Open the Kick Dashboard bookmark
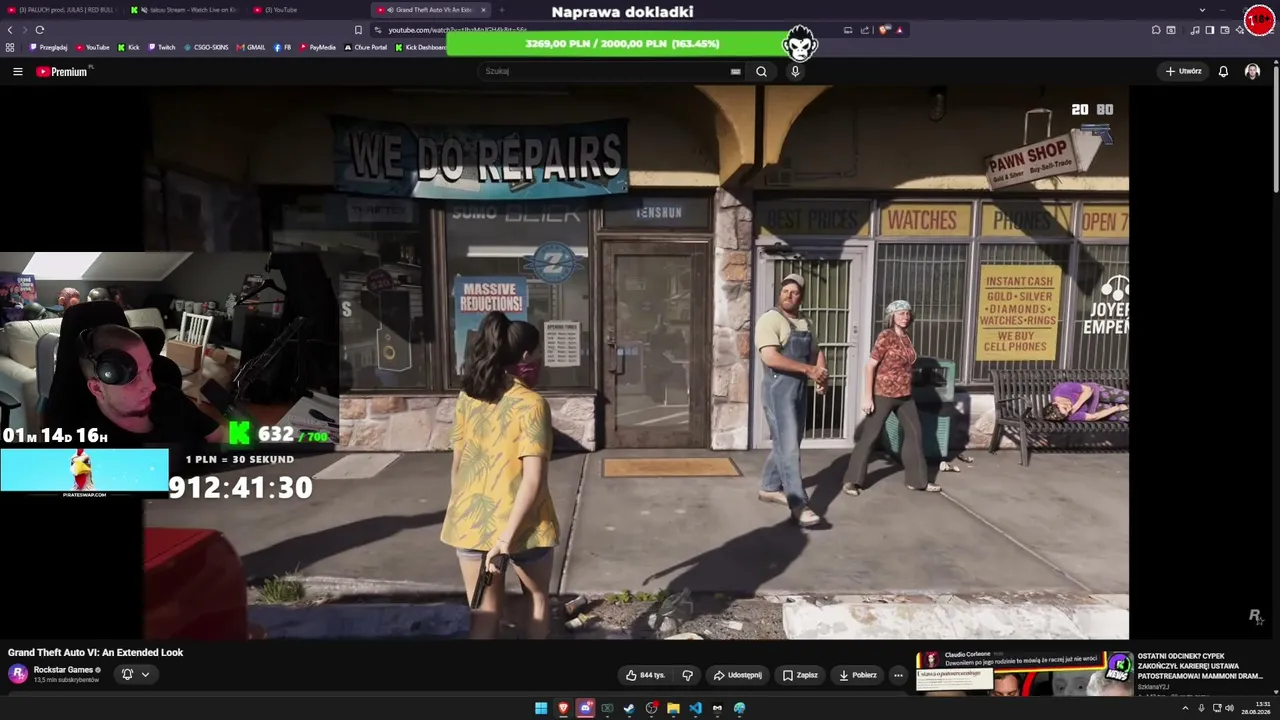Screen dimensions: 1280x720 tap(421, 47)
